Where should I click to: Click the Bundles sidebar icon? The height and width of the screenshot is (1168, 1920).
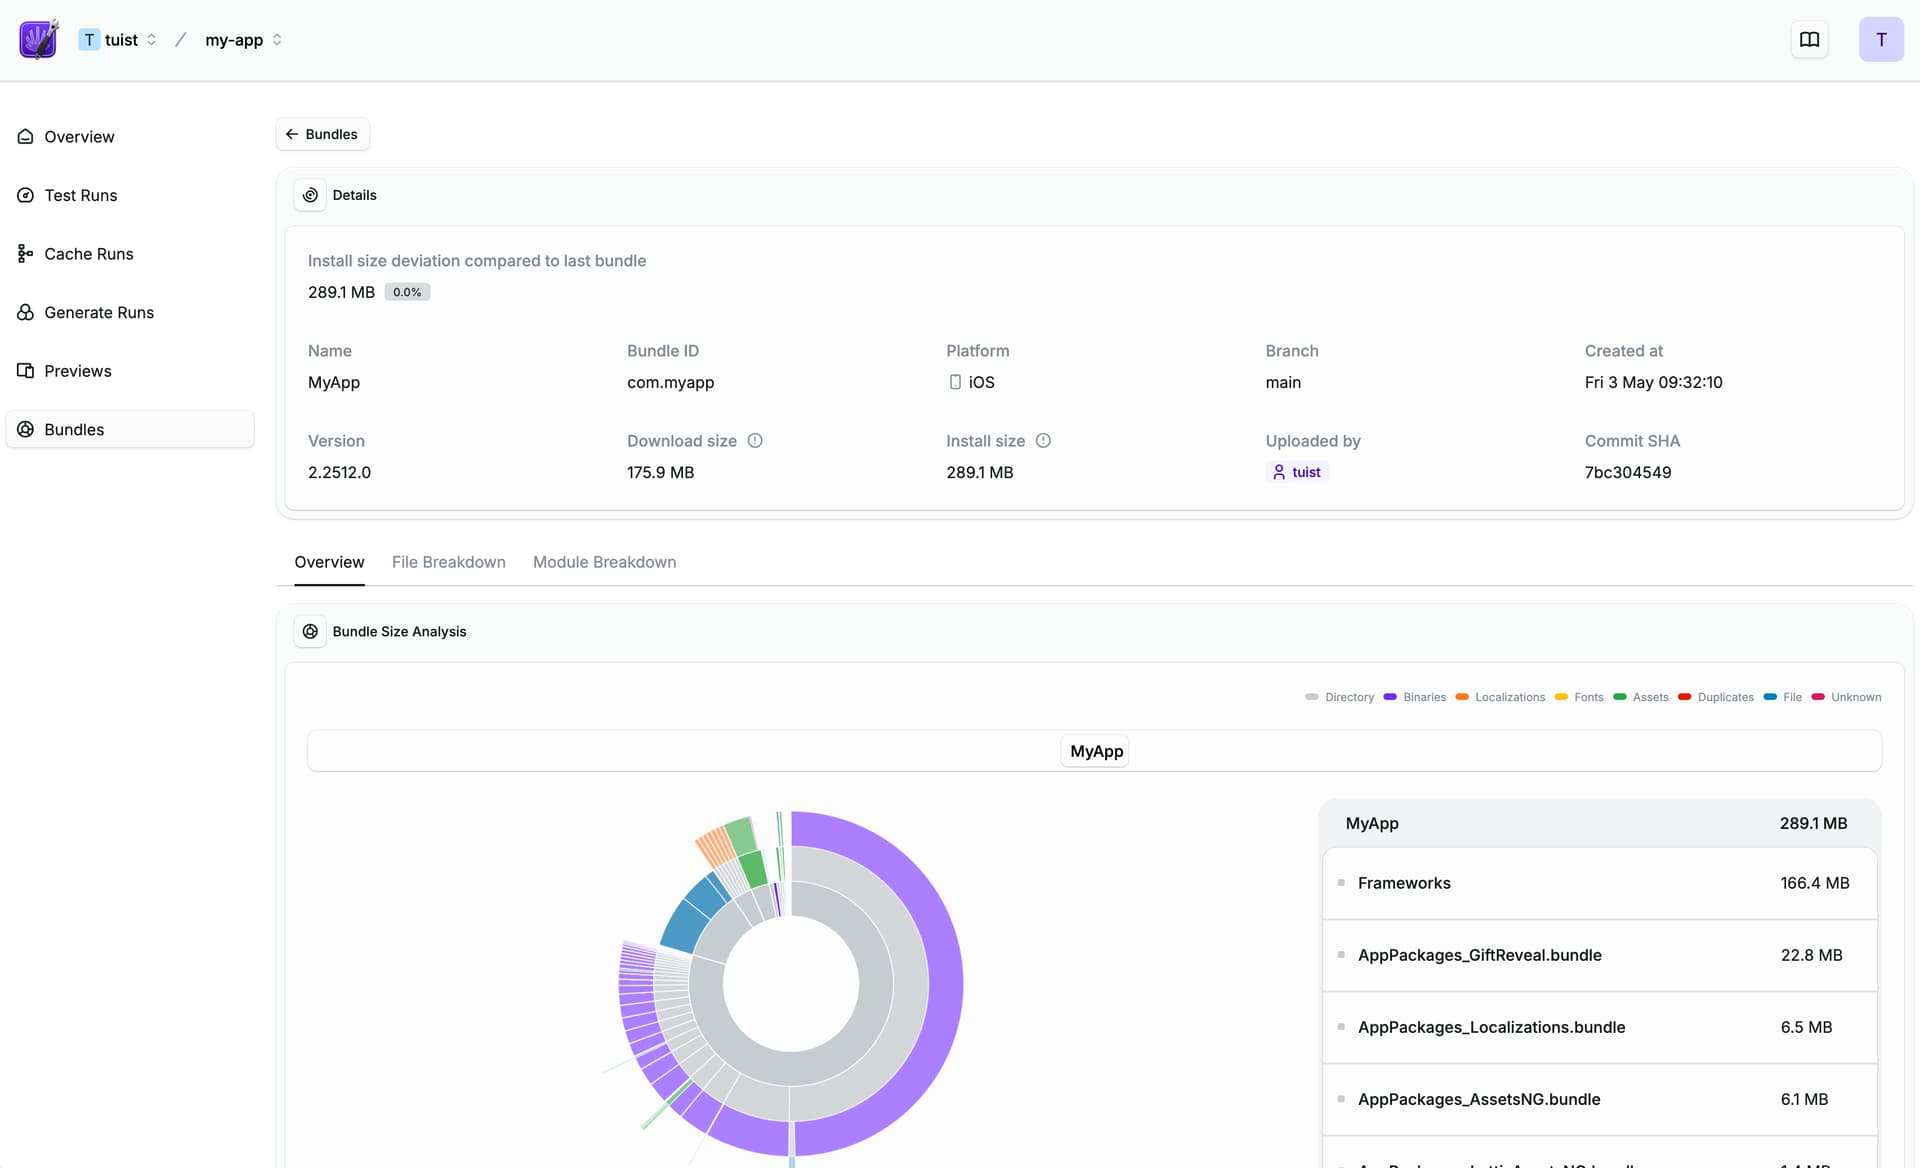point(26,429)
